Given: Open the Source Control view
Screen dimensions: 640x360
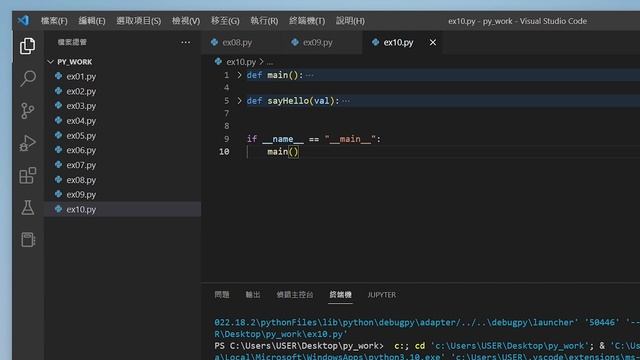Looking at the screenshot, I should (27, 111).
